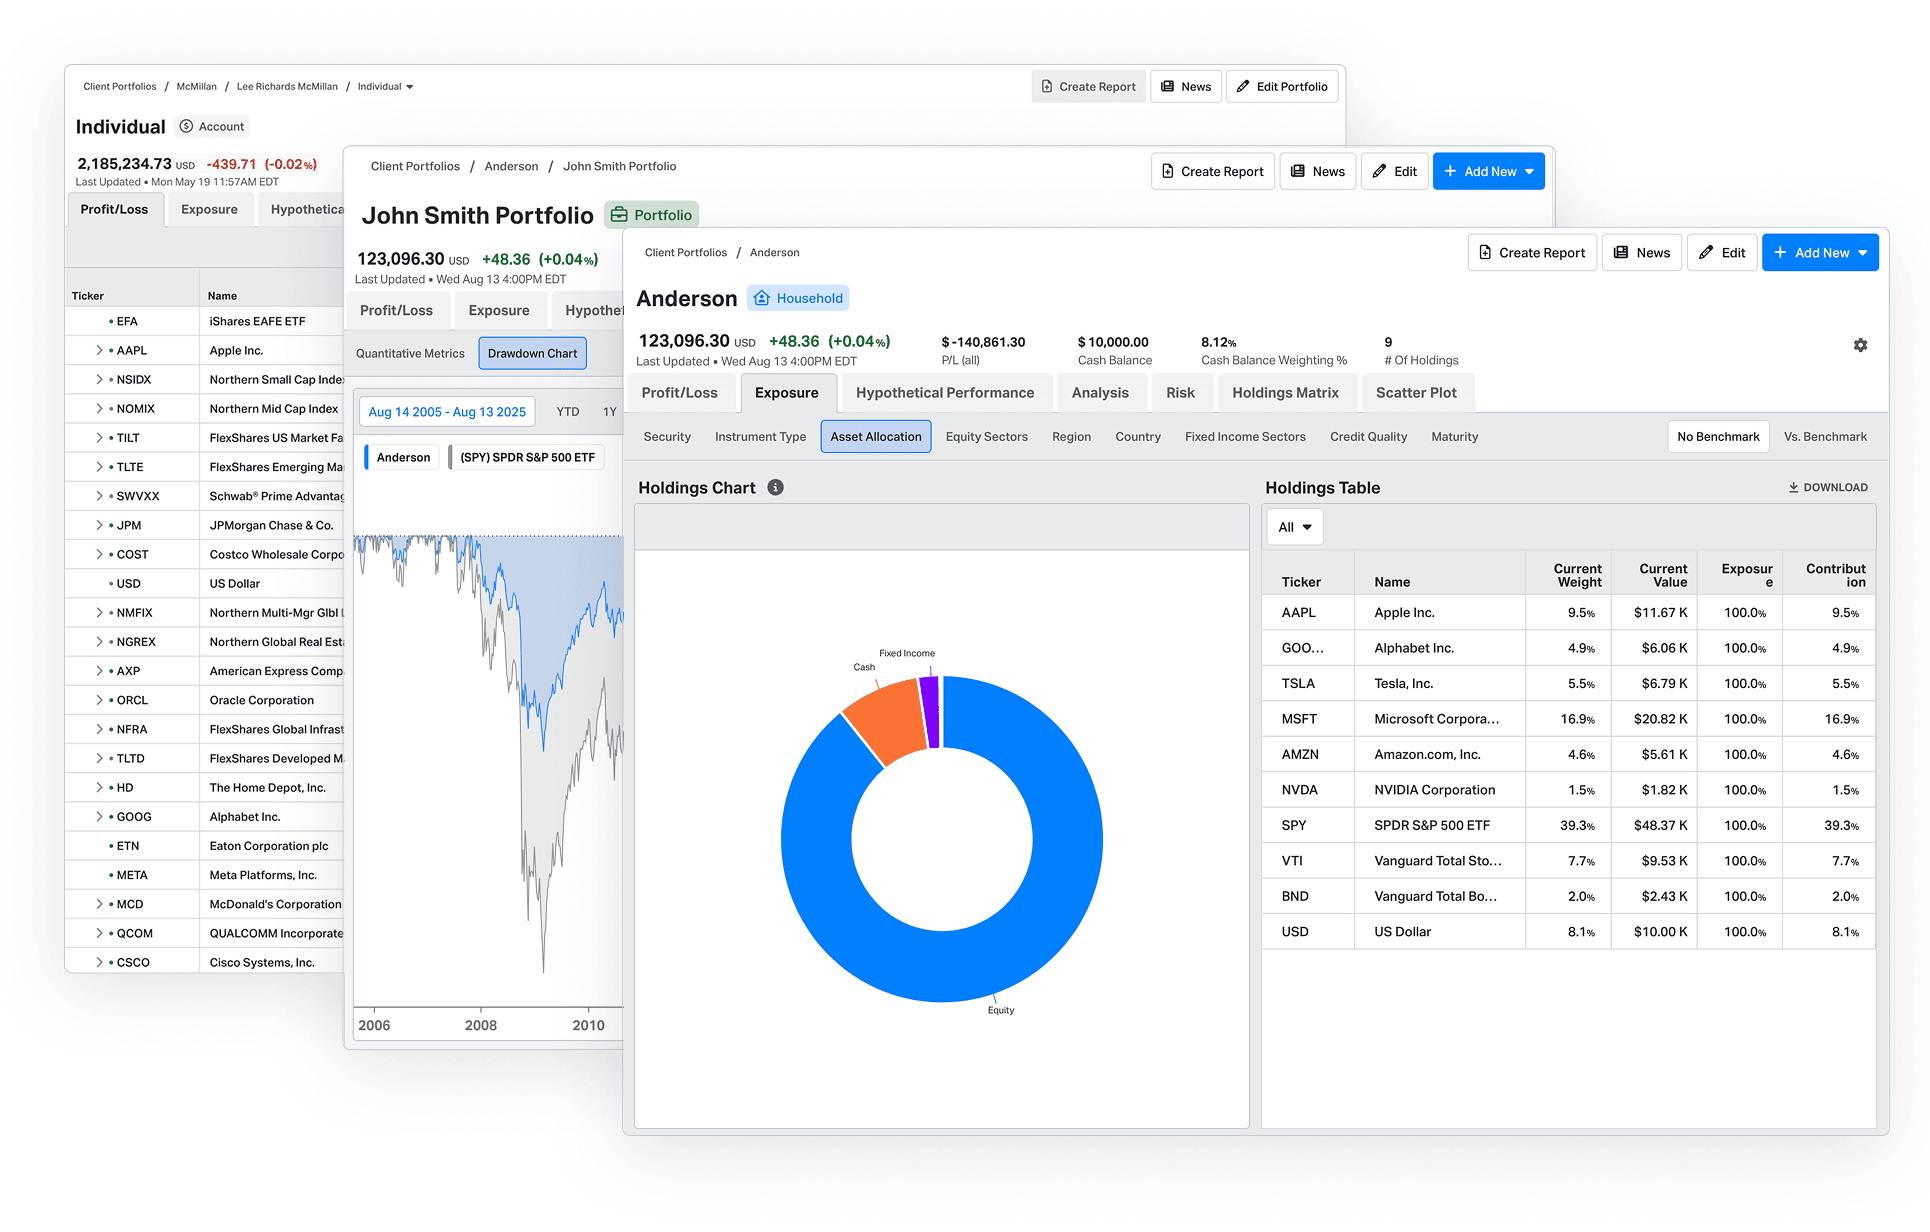Click the Client Portfolios breadcrumb link
This screenshot has width=1930, height=1232.
click(x=685, y=252)
